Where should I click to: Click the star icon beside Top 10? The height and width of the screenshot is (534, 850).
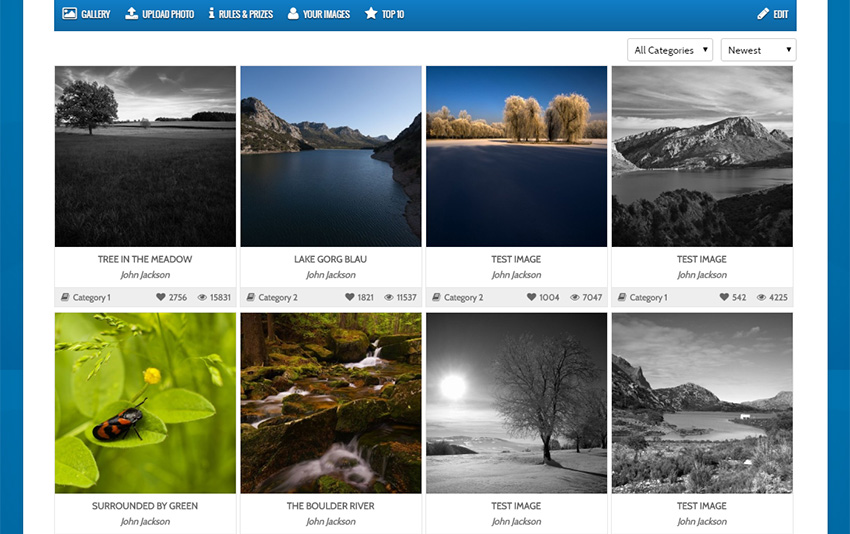[x=371, y=14]
